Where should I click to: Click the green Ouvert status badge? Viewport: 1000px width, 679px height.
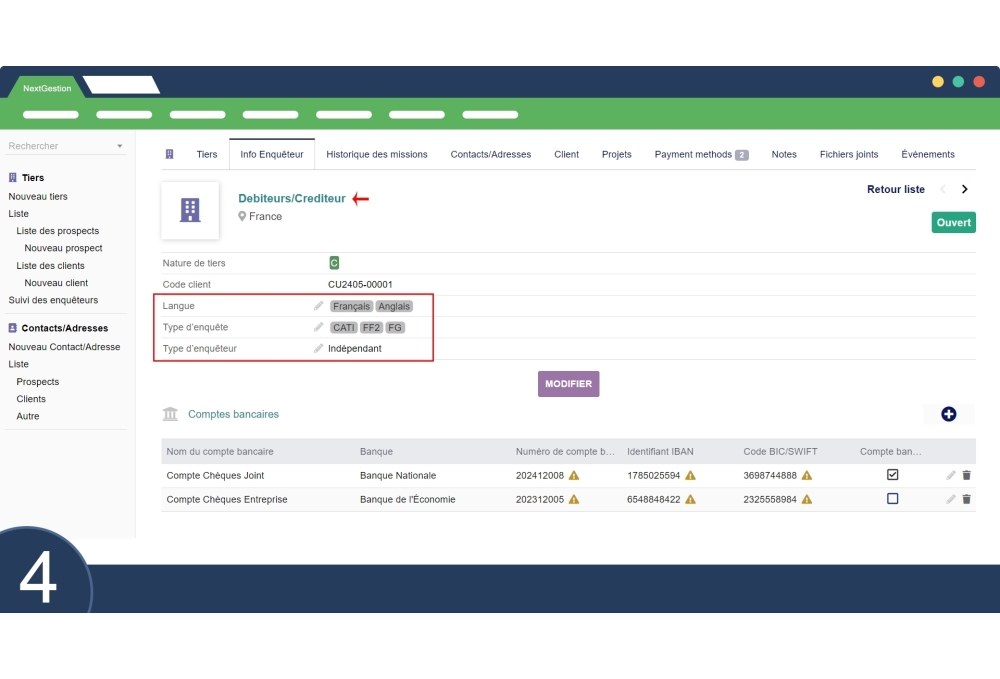pyautogui.click(x=953, y=223)
